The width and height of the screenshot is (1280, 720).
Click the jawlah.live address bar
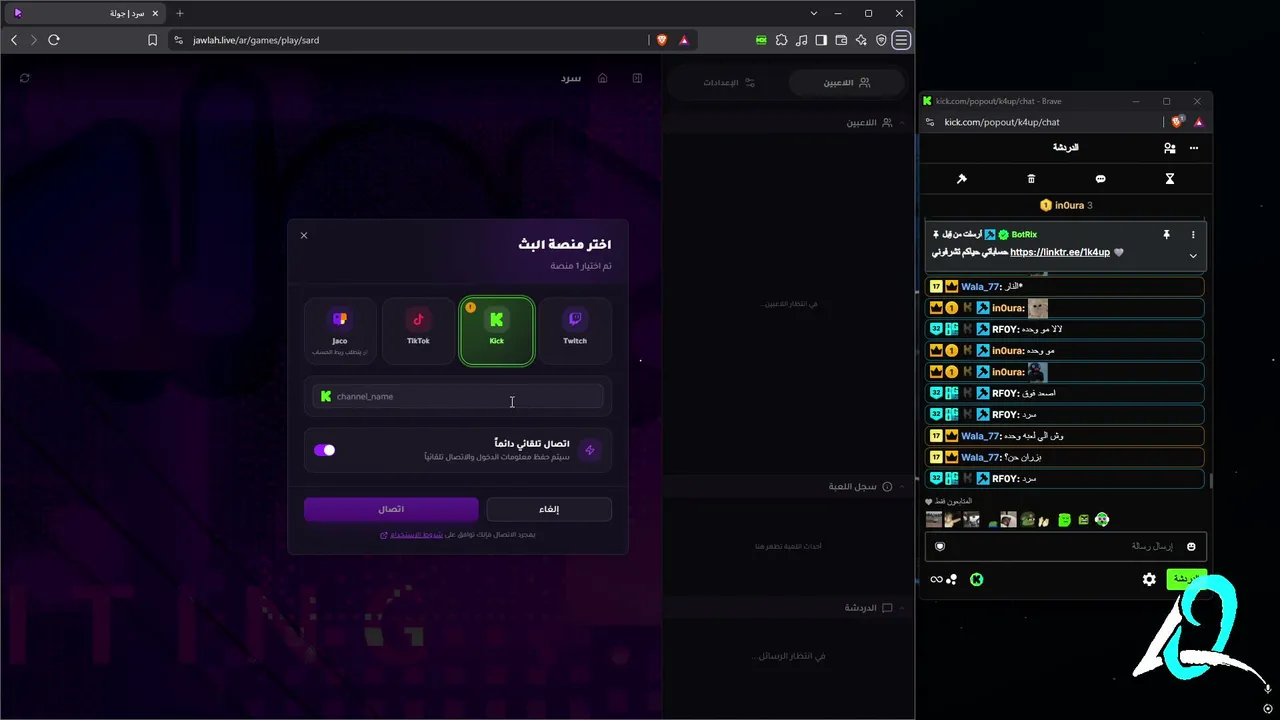[410, 40]
